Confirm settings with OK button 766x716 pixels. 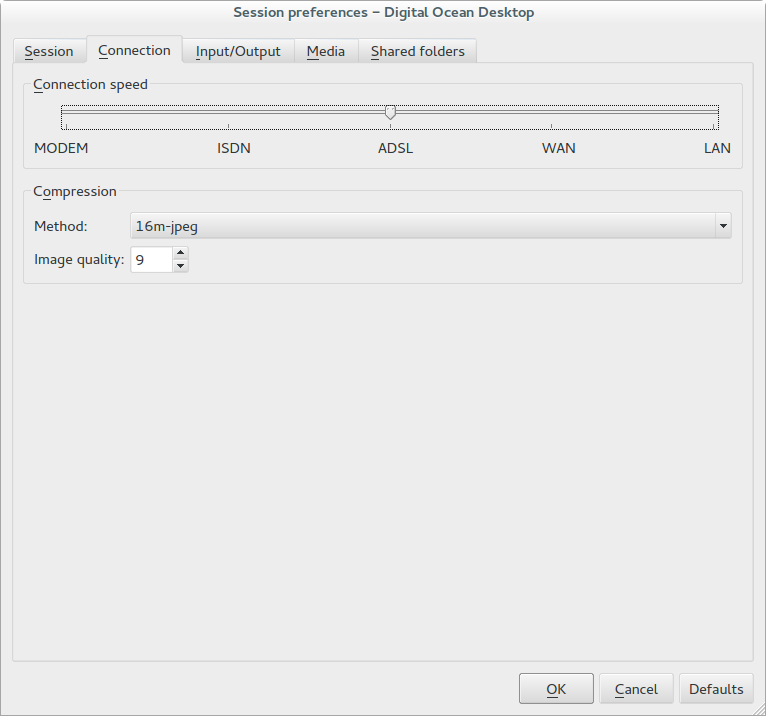556,689
